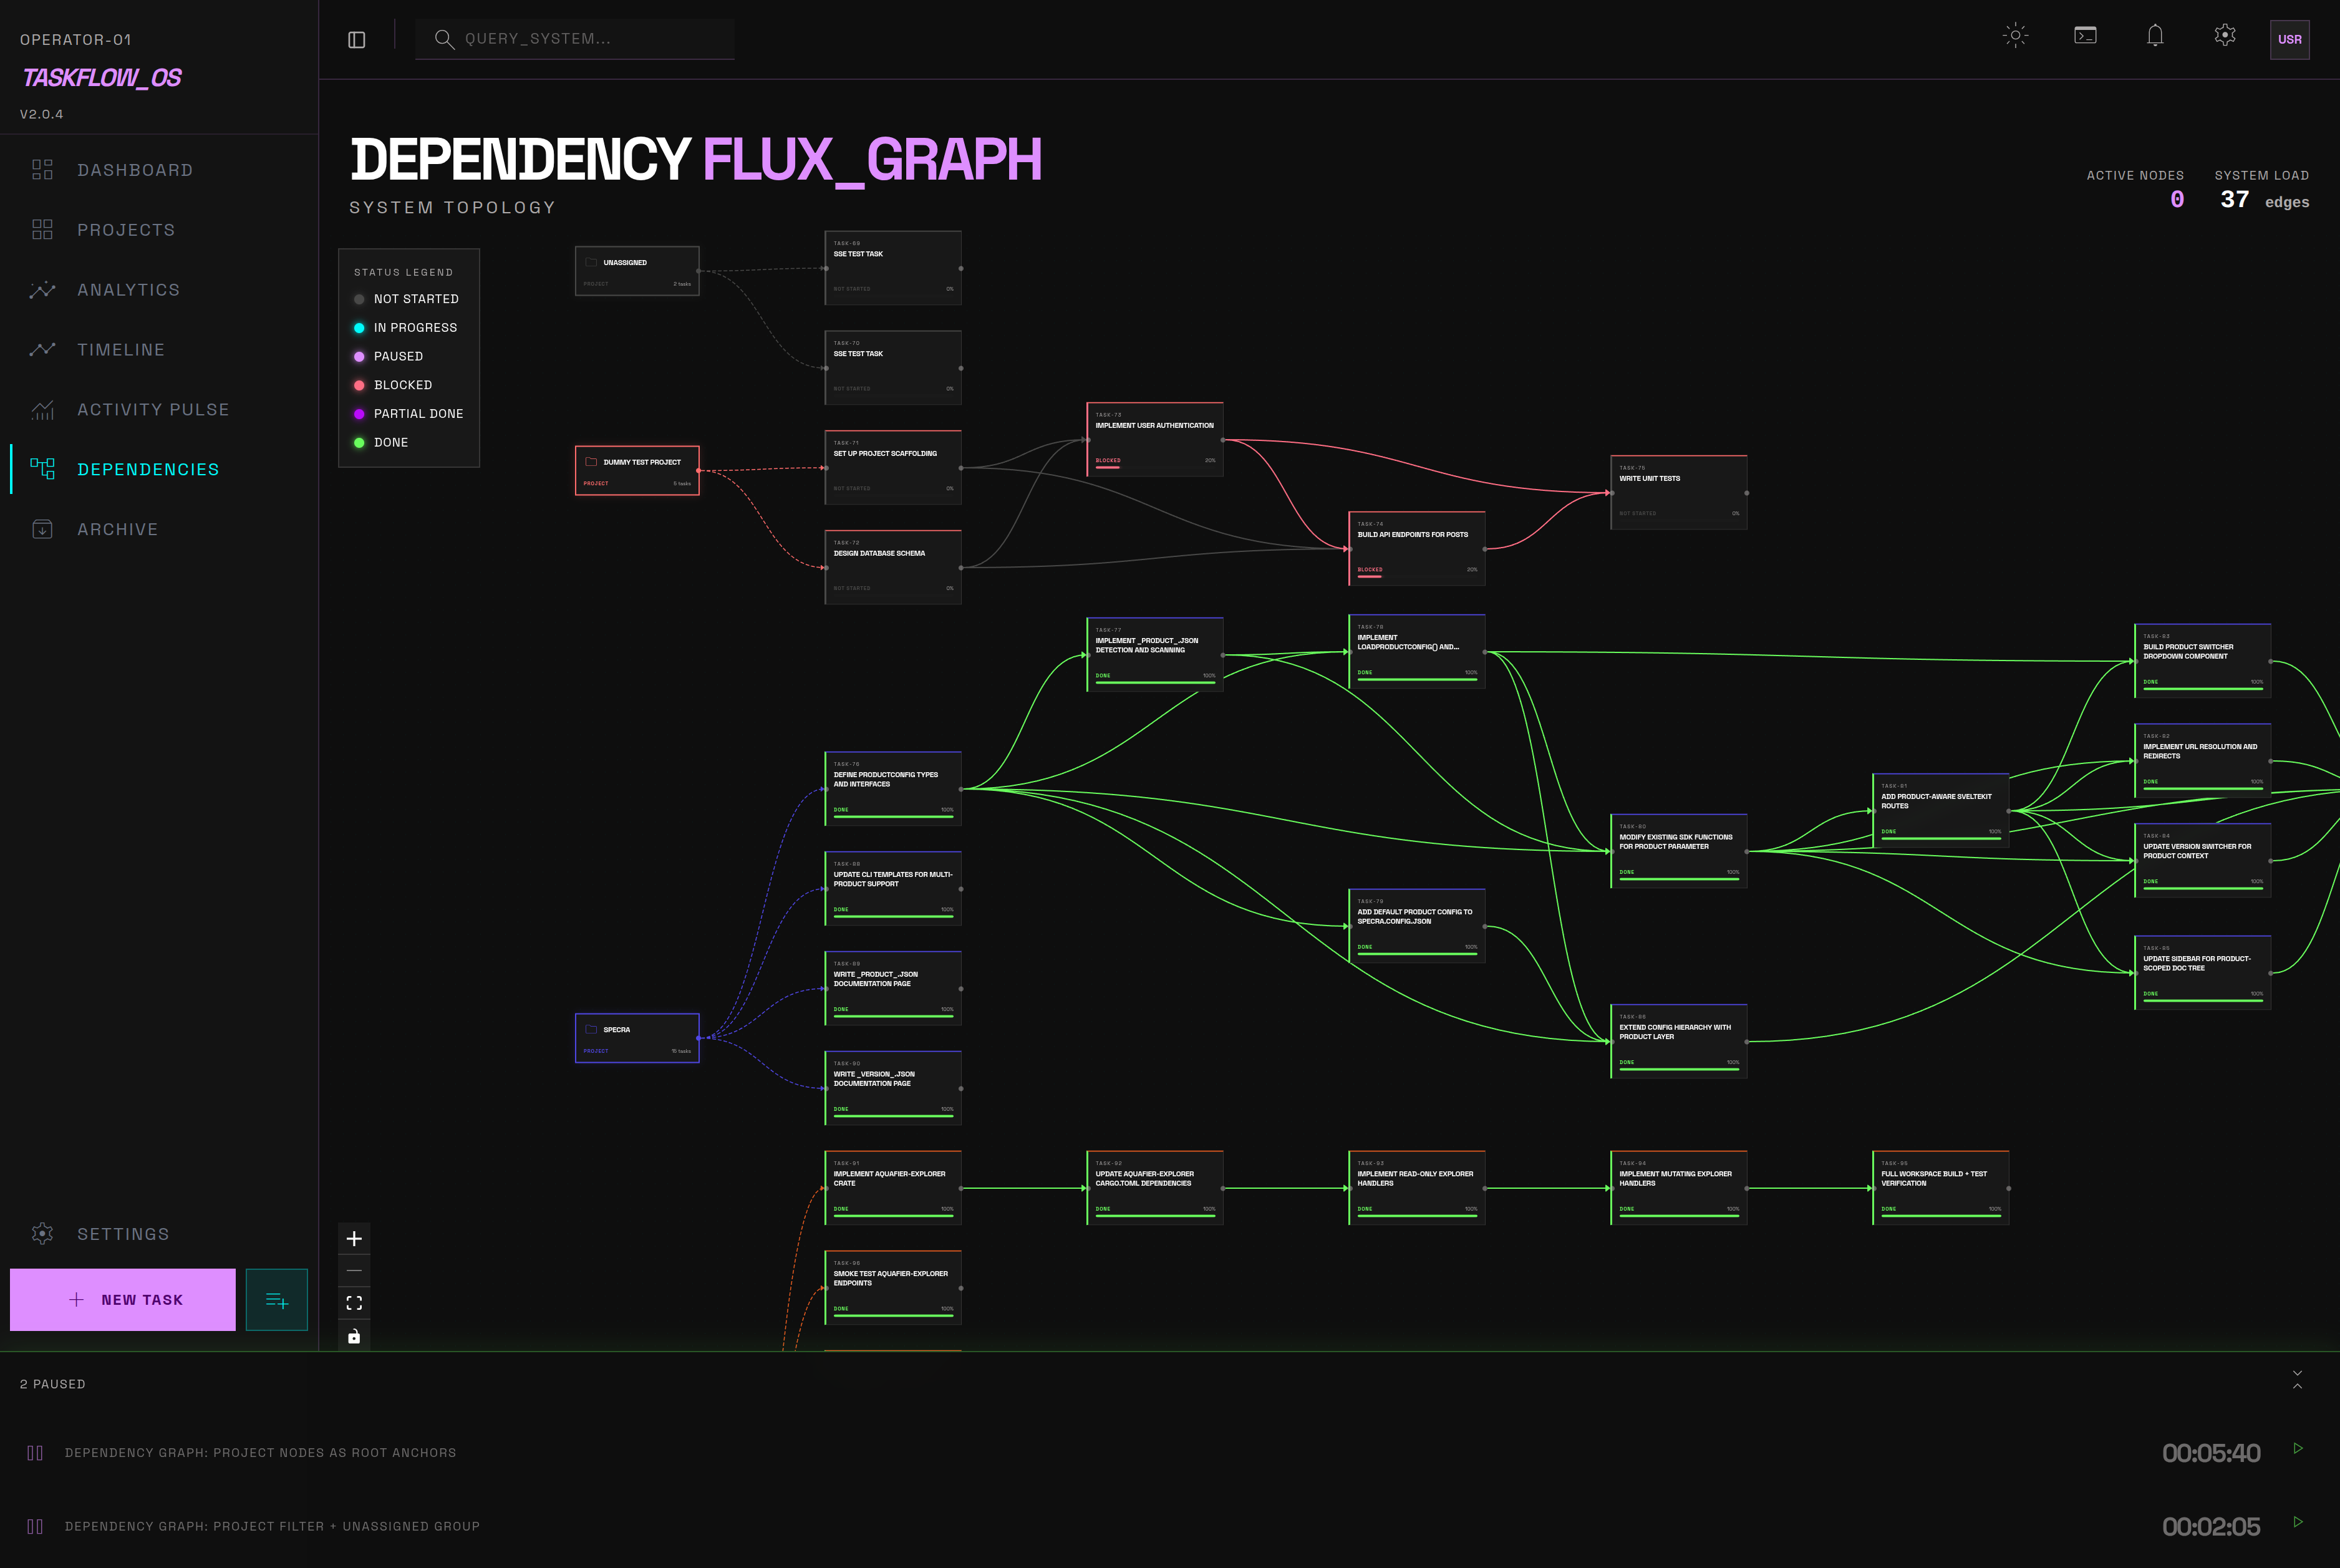Screen dimensions: 2340x1568
Task: Click the brightness/theme sun icon
Action: click(2015, 36)
